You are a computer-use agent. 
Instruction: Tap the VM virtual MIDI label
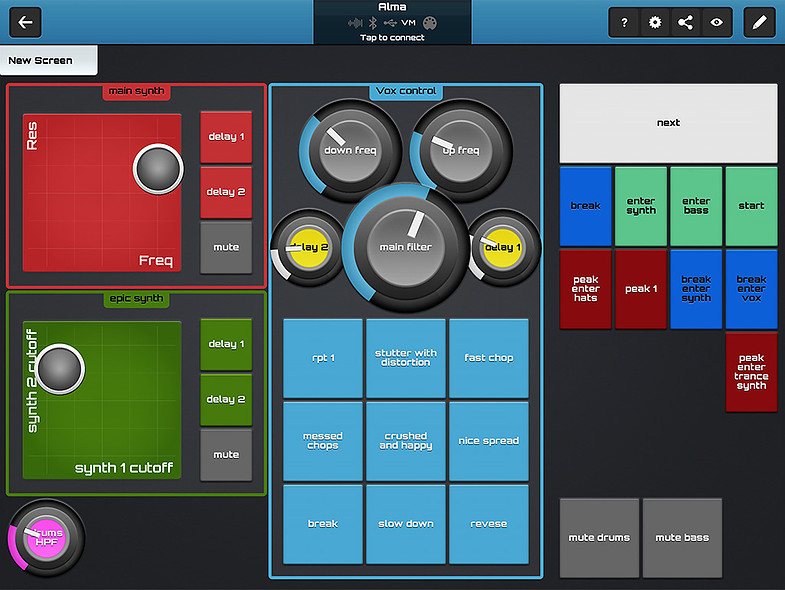[409, 23]
